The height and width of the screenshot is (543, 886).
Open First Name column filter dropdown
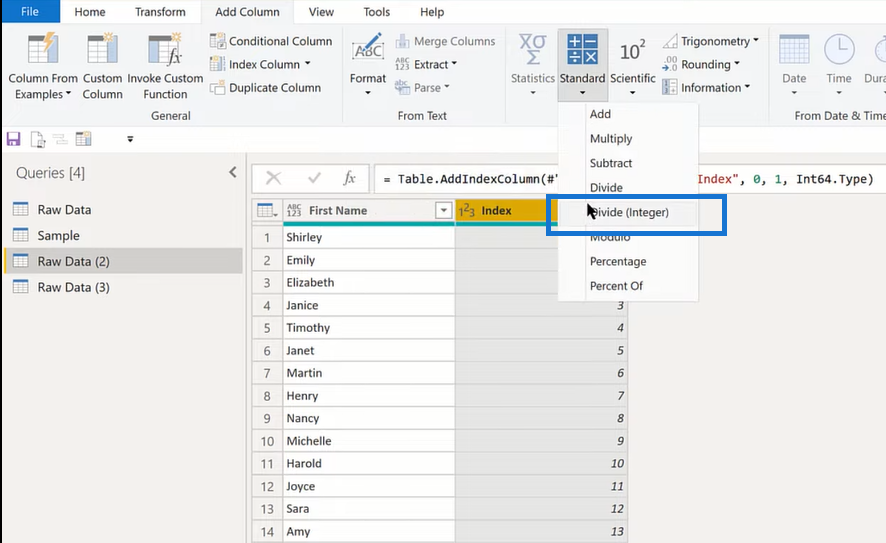(444, 211)
